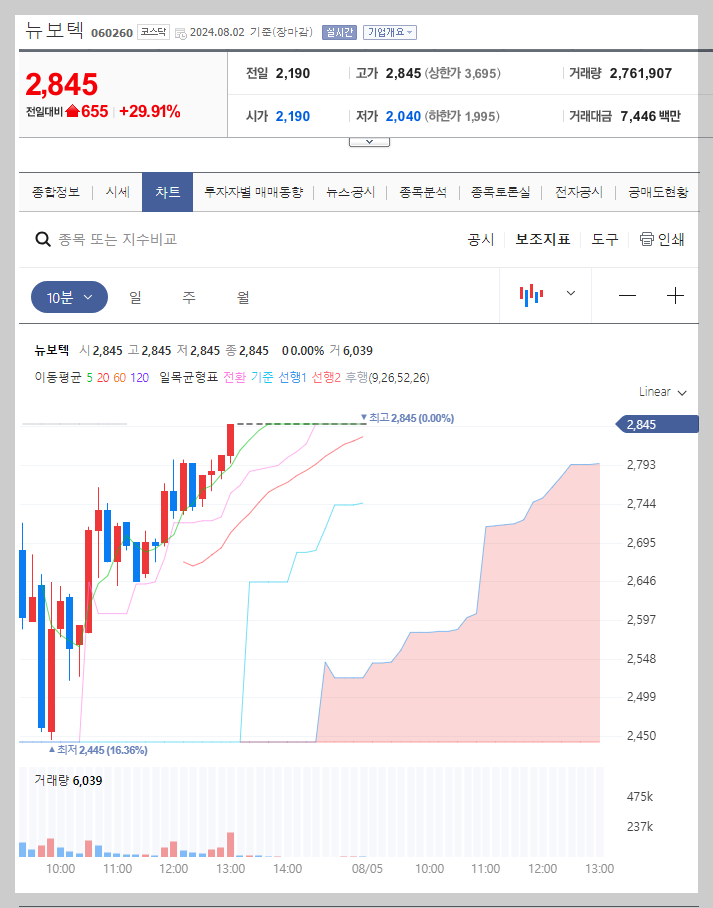Zoom out the chart with the minus icon

tap(627, 296)
